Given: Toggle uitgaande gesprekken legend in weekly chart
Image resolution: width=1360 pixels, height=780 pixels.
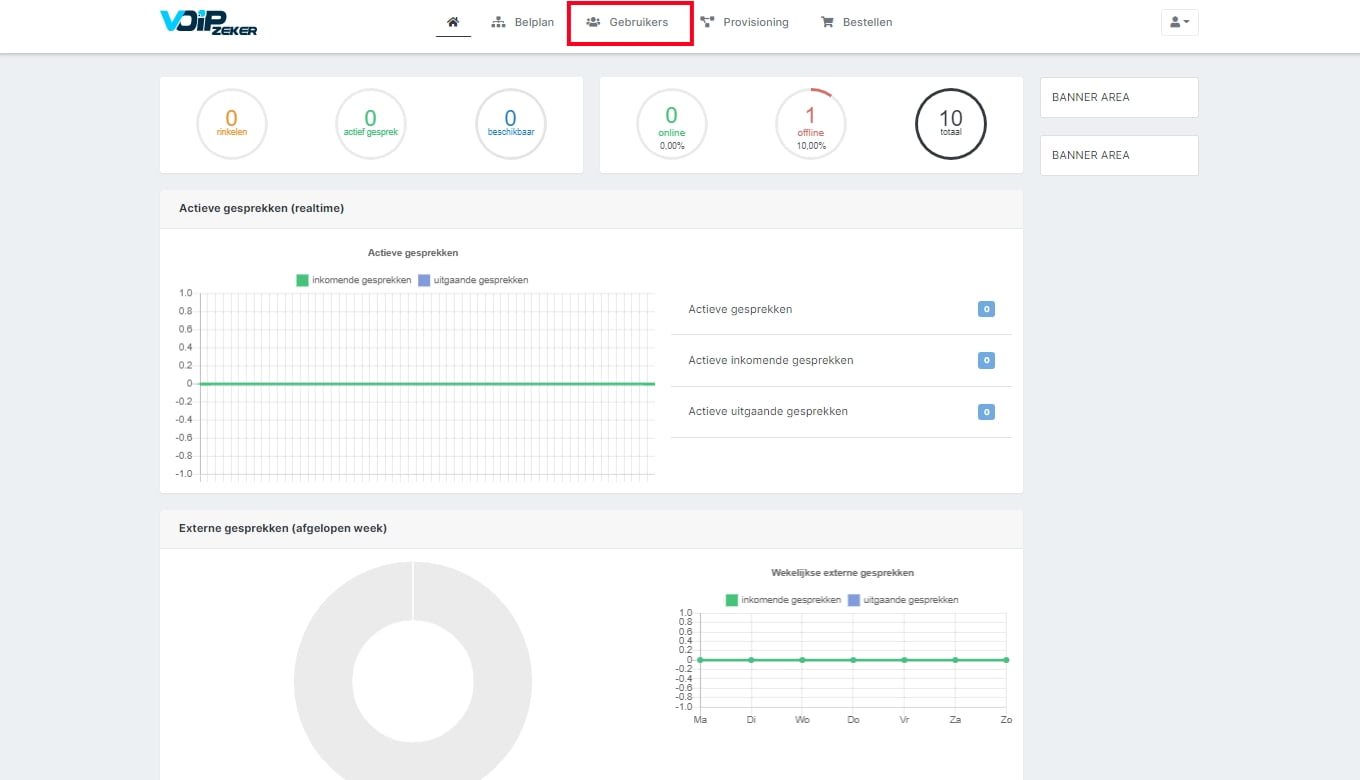Looking at the screenshot, I should click(x=903, y=600).
